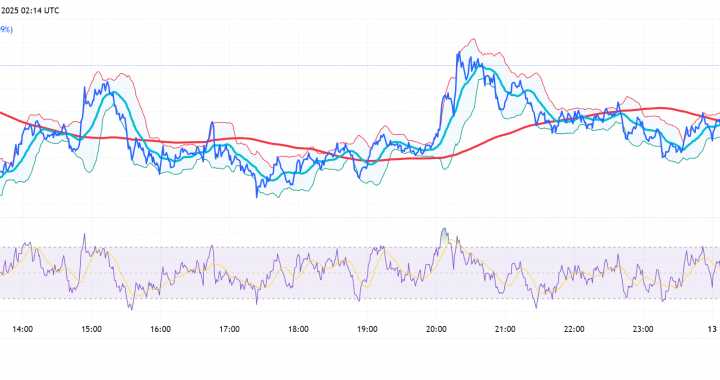Click the 02:14 UTC timestamp text
720x380 pixels.
[39, 10]
